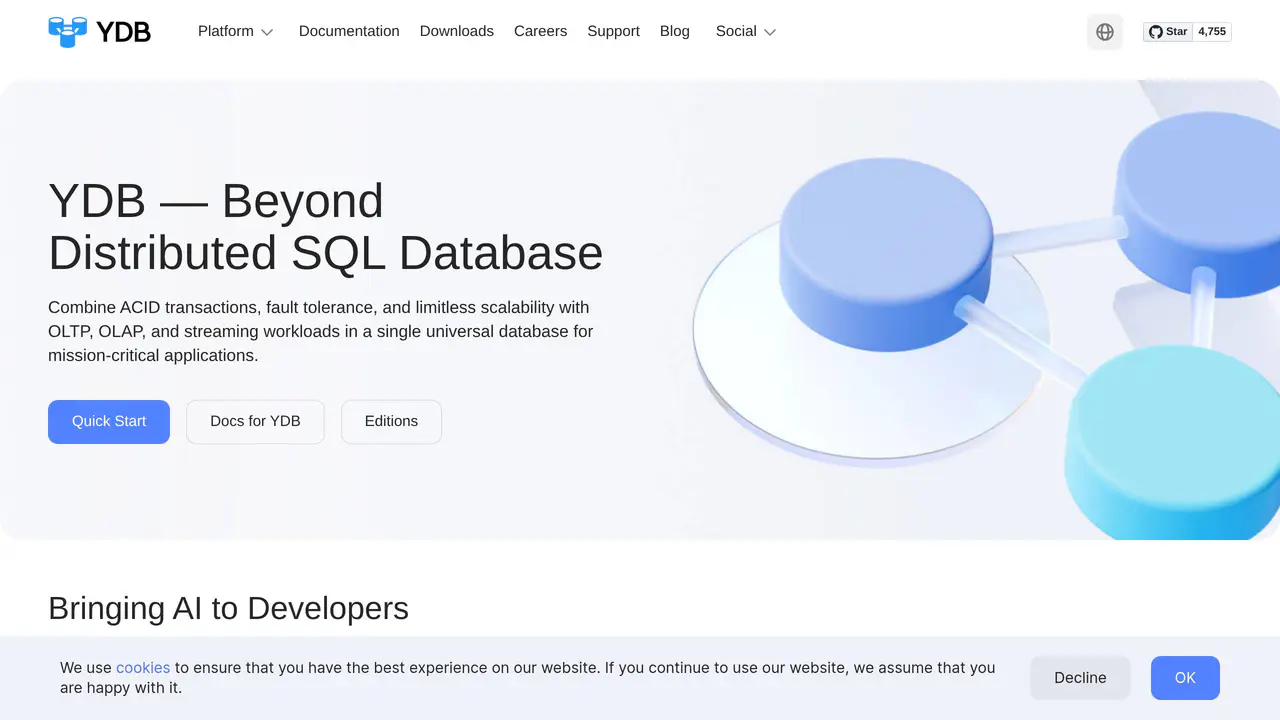Click the 'Combine ACID transactions' description paragraph
Screen dimensions: 1280x720
(320, 331)
